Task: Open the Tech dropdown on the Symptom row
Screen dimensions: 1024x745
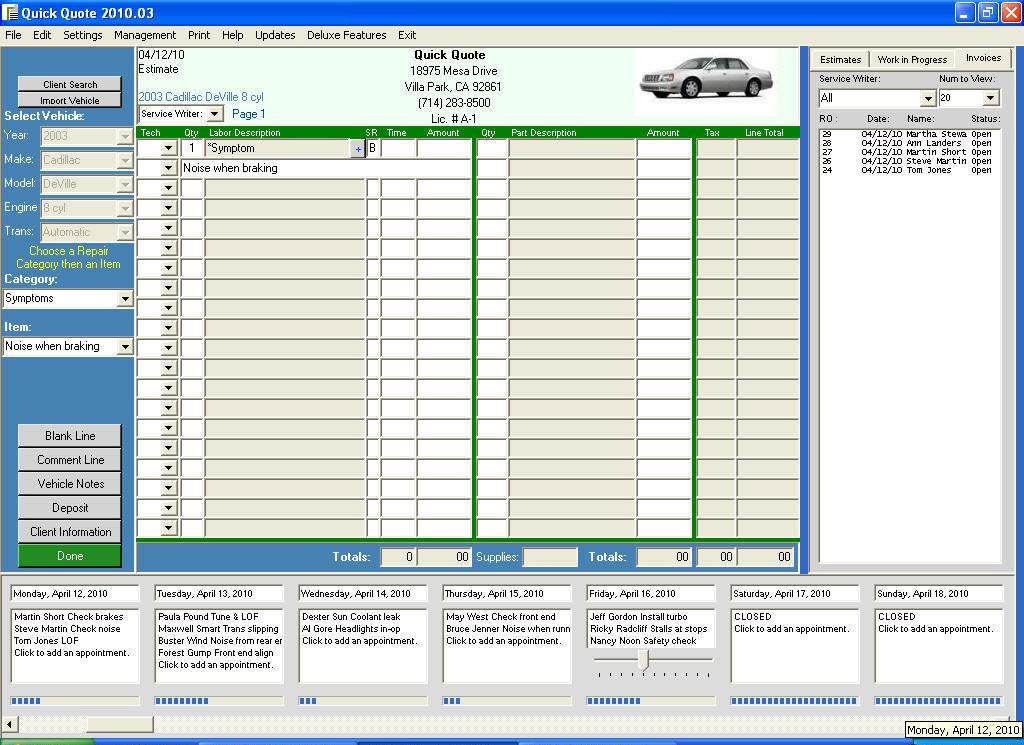Action: pyautogui.click(x=168, y=148)
